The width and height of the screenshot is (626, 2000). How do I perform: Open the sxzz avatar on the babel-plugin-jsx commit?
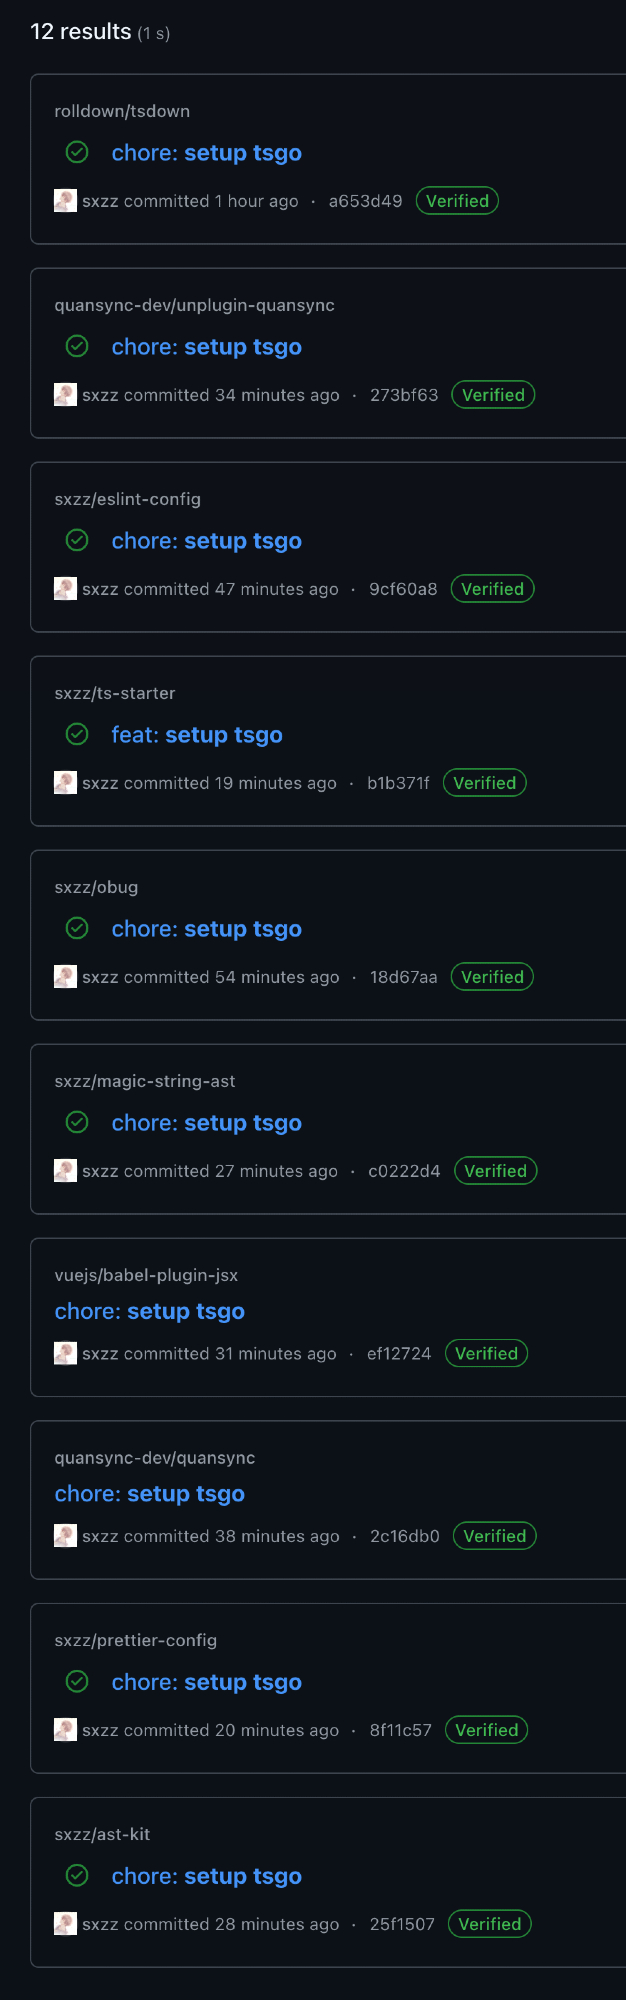pos(65,1353)
